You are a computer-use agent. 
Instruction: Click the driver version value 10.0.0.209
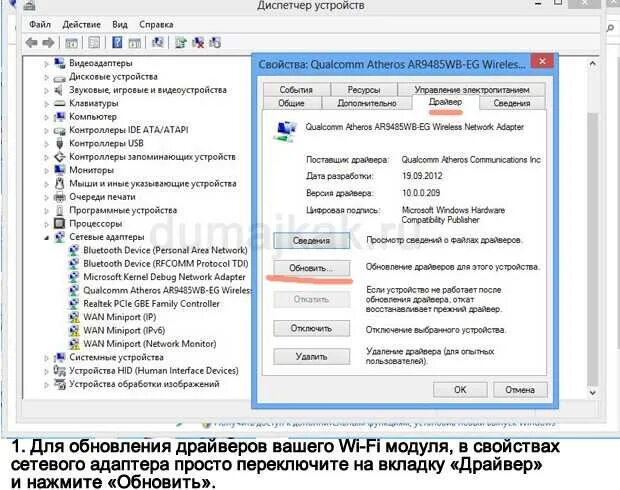421,193
